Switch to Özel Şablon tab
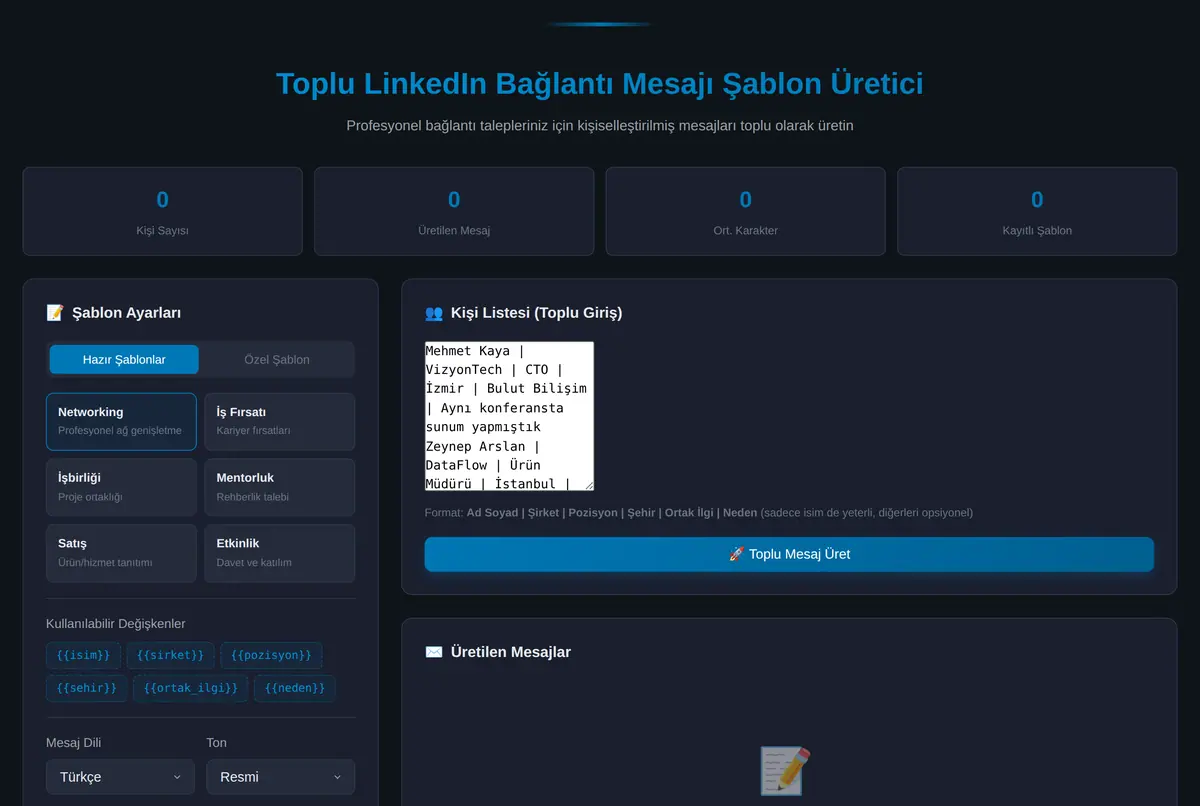The width and height of the screenshot is (1200, 806). (x=277, y=359)
